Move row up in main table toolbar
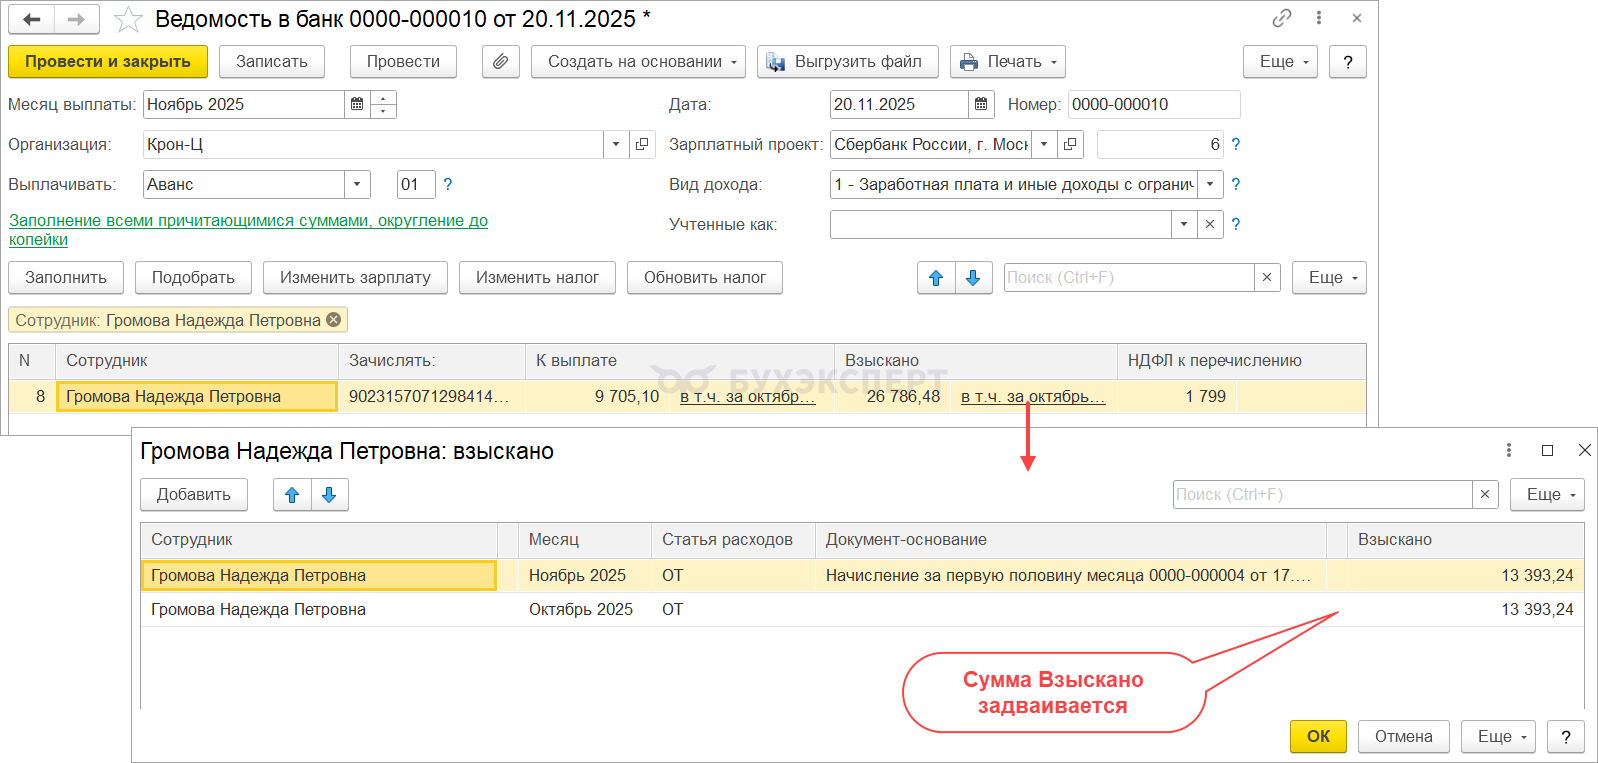 point(936,278)
